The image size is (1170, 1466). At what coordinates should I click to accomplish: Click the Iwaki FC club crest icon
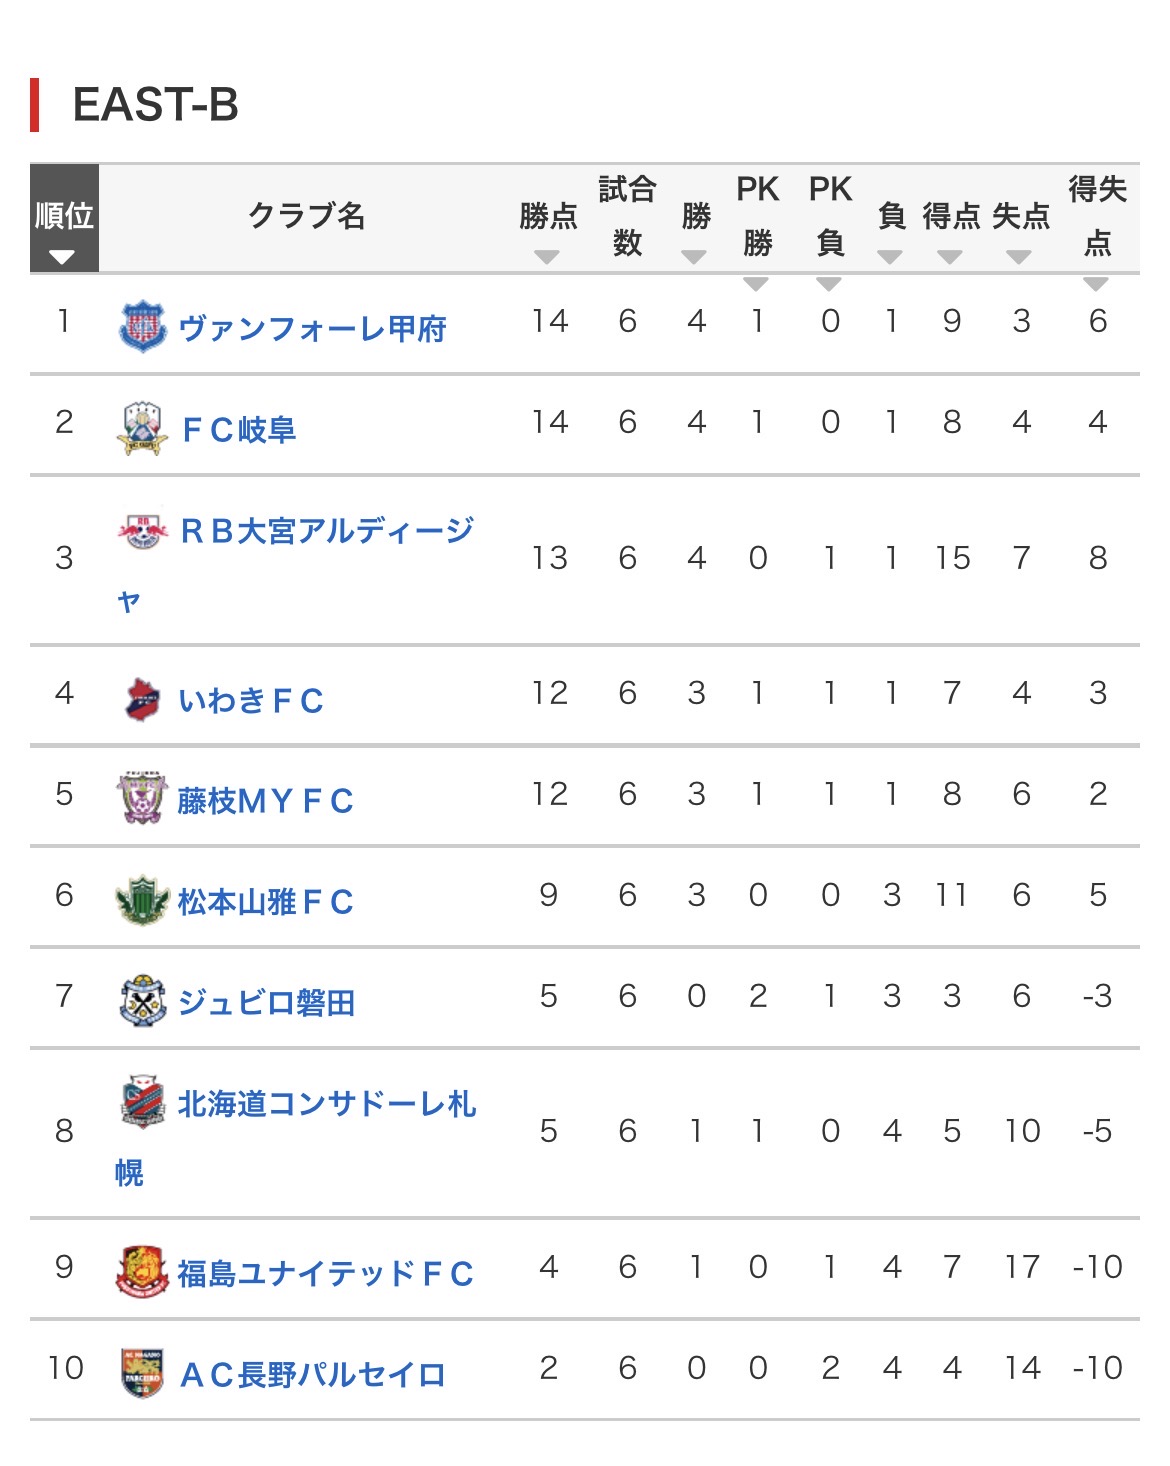(x=142, y=699)
